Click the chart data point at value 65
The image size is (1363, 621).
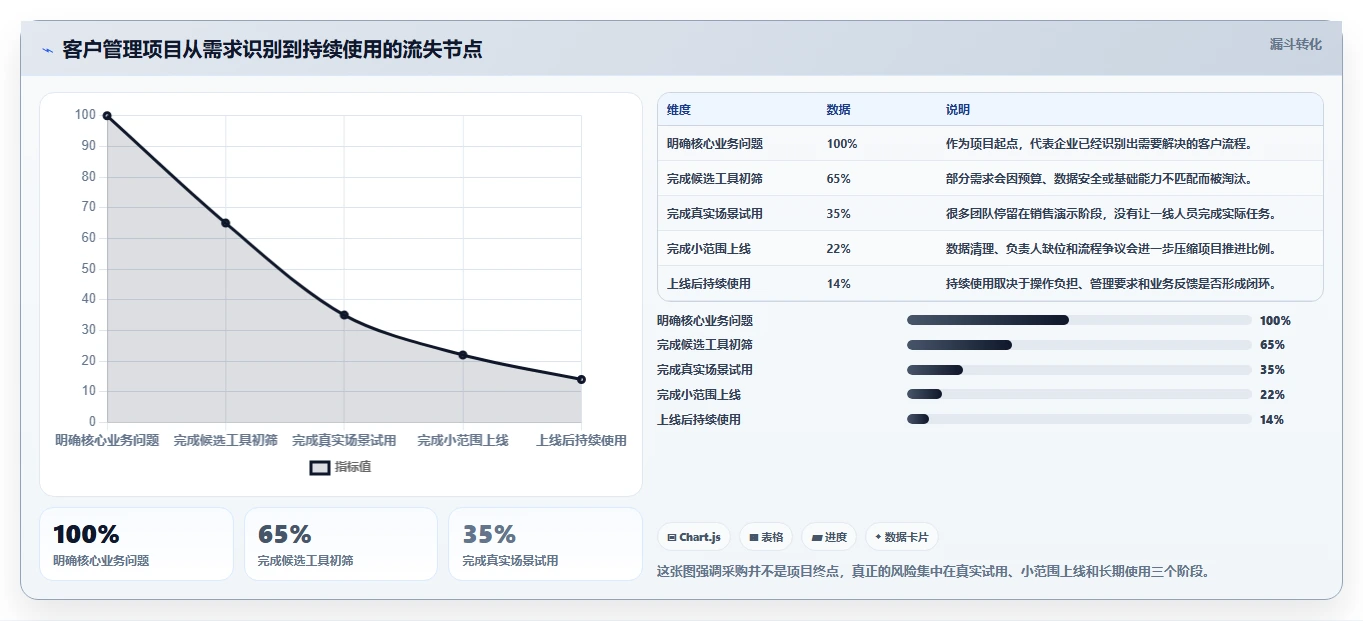click(225, 223)
